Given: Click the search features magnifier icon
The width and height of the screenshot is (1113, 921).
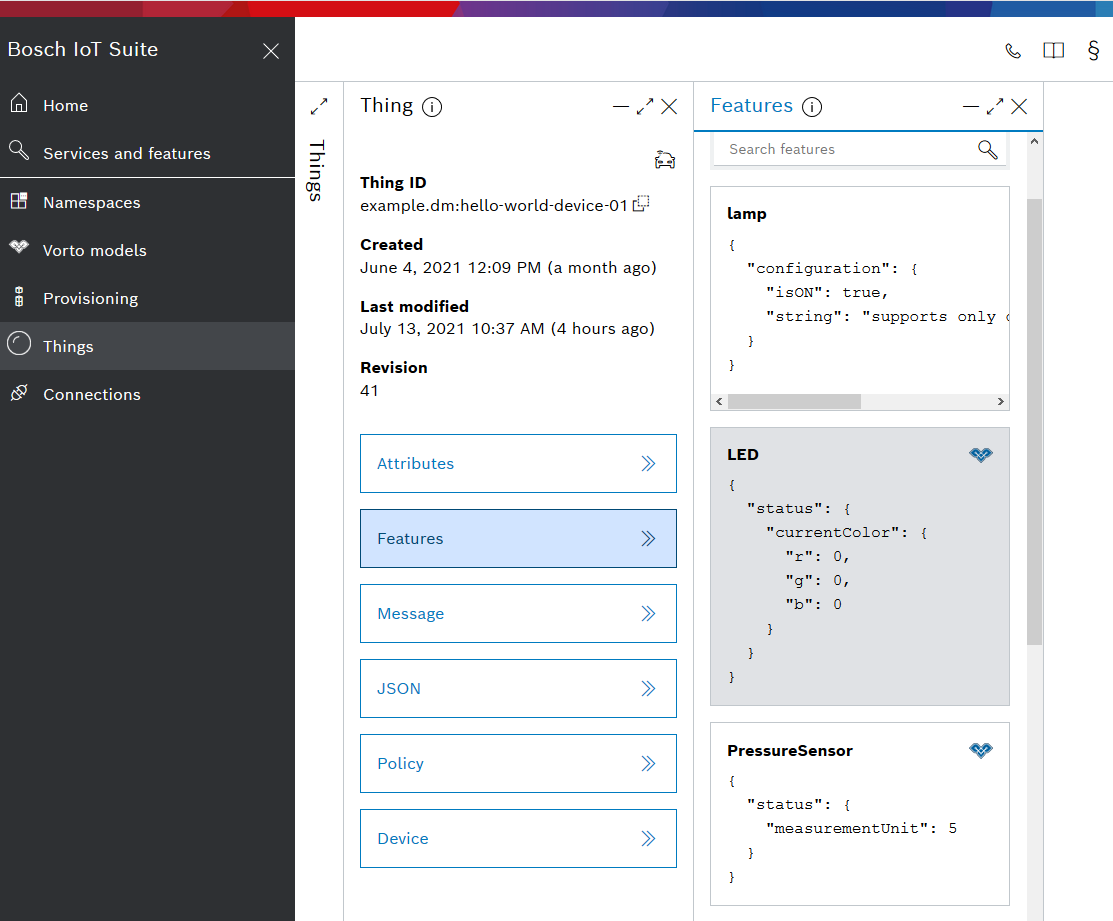Looking at the screenshot, I should point(987,150).
